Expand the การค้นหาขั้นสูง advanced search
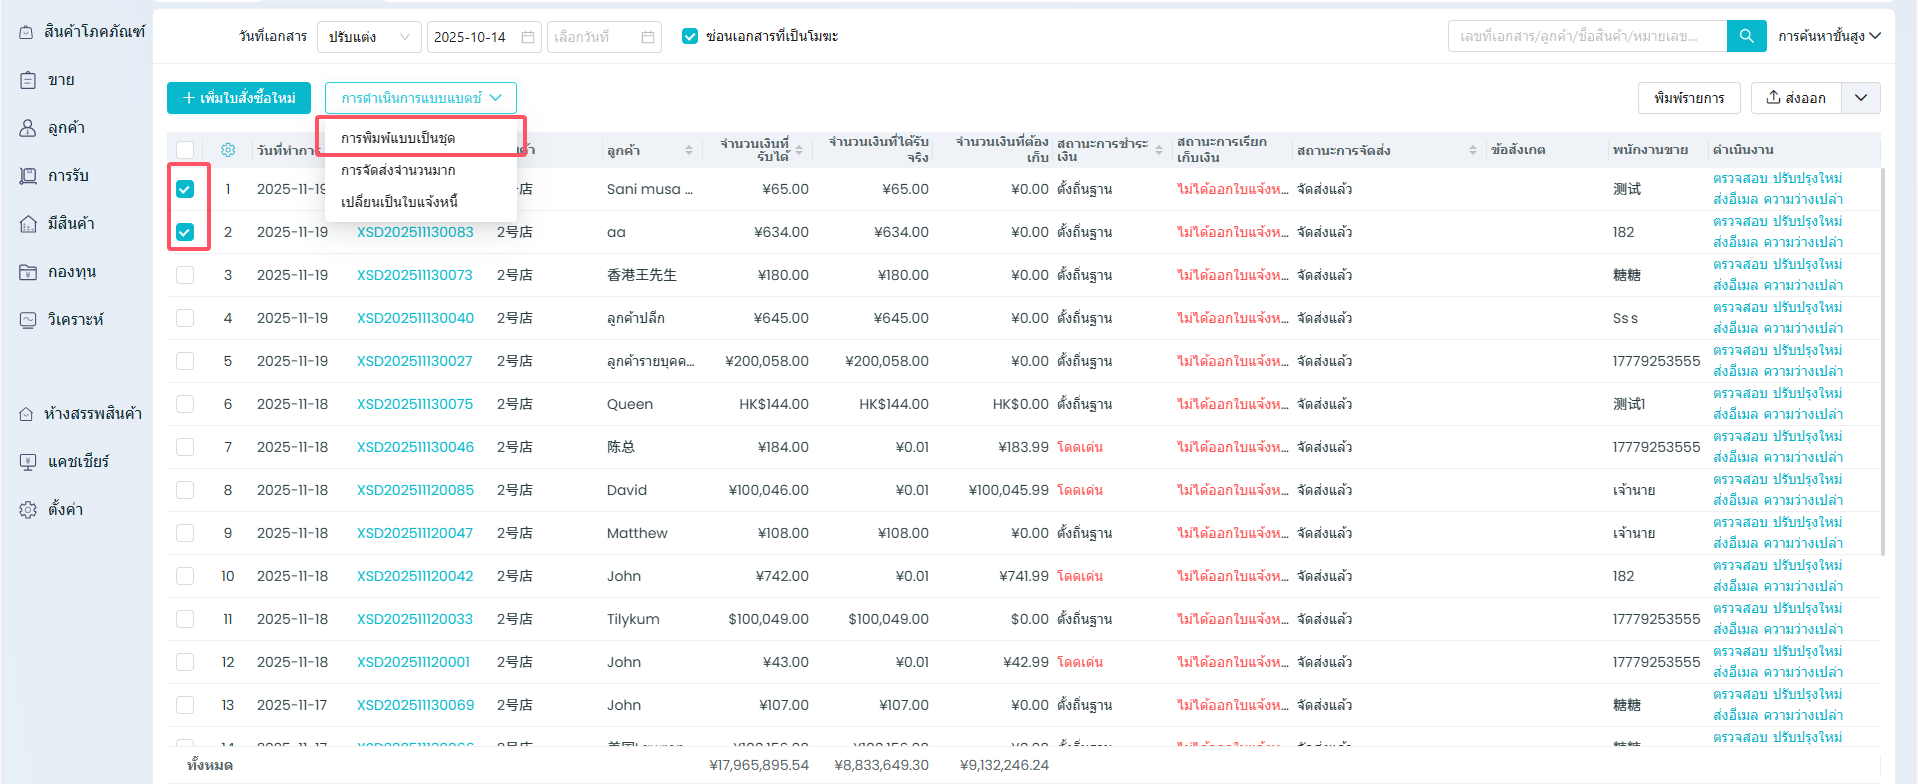 [1829, 36]
